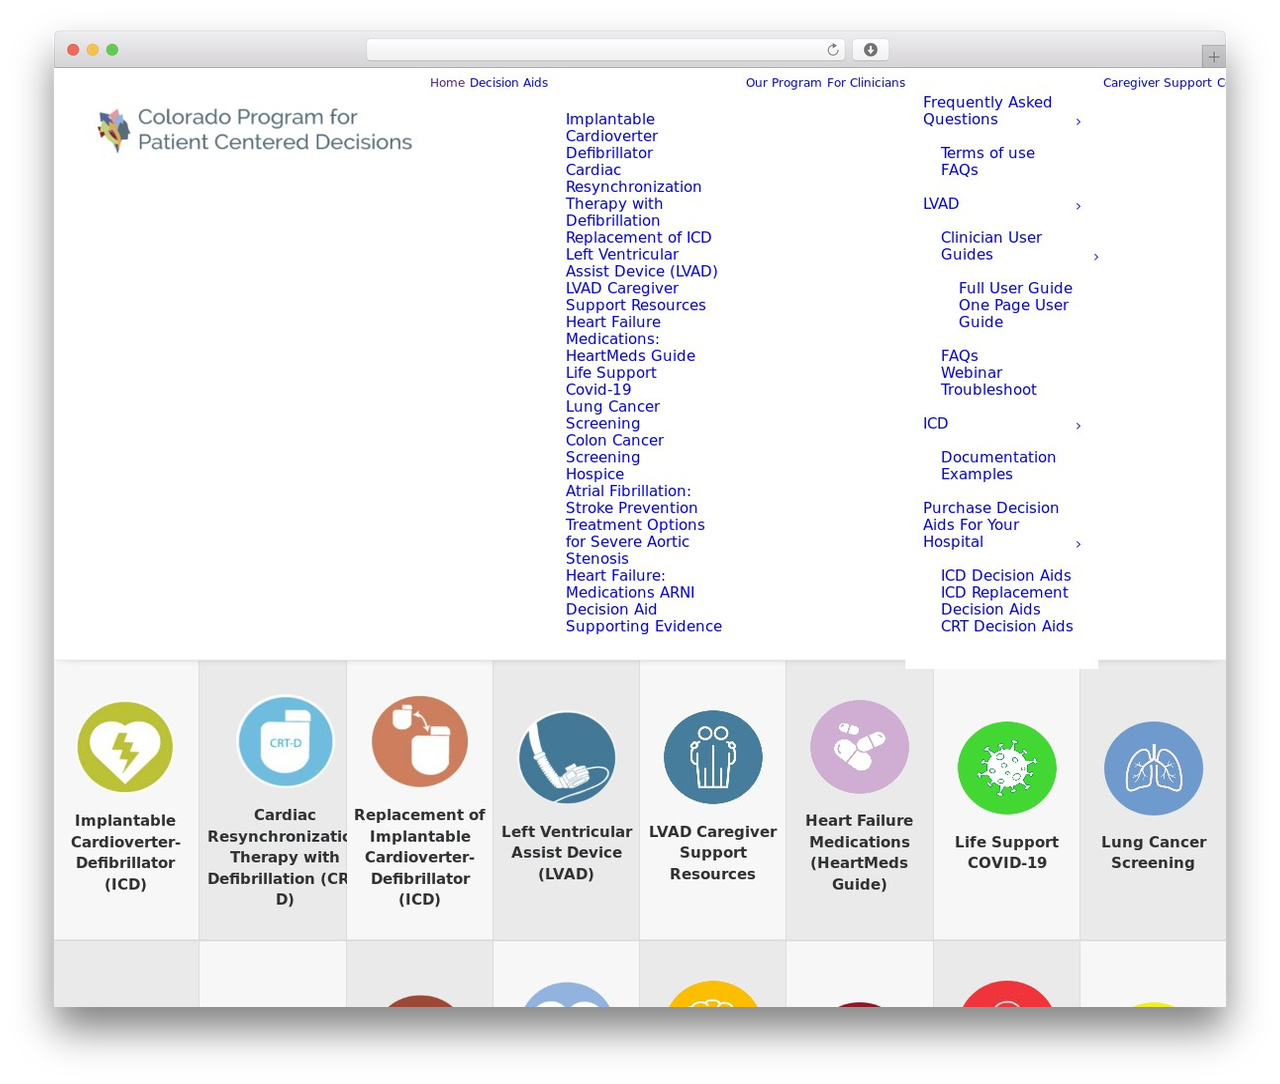Click the Colorado Program site logo
The width and height of the screenshot is (1280, 1084).
255,130
